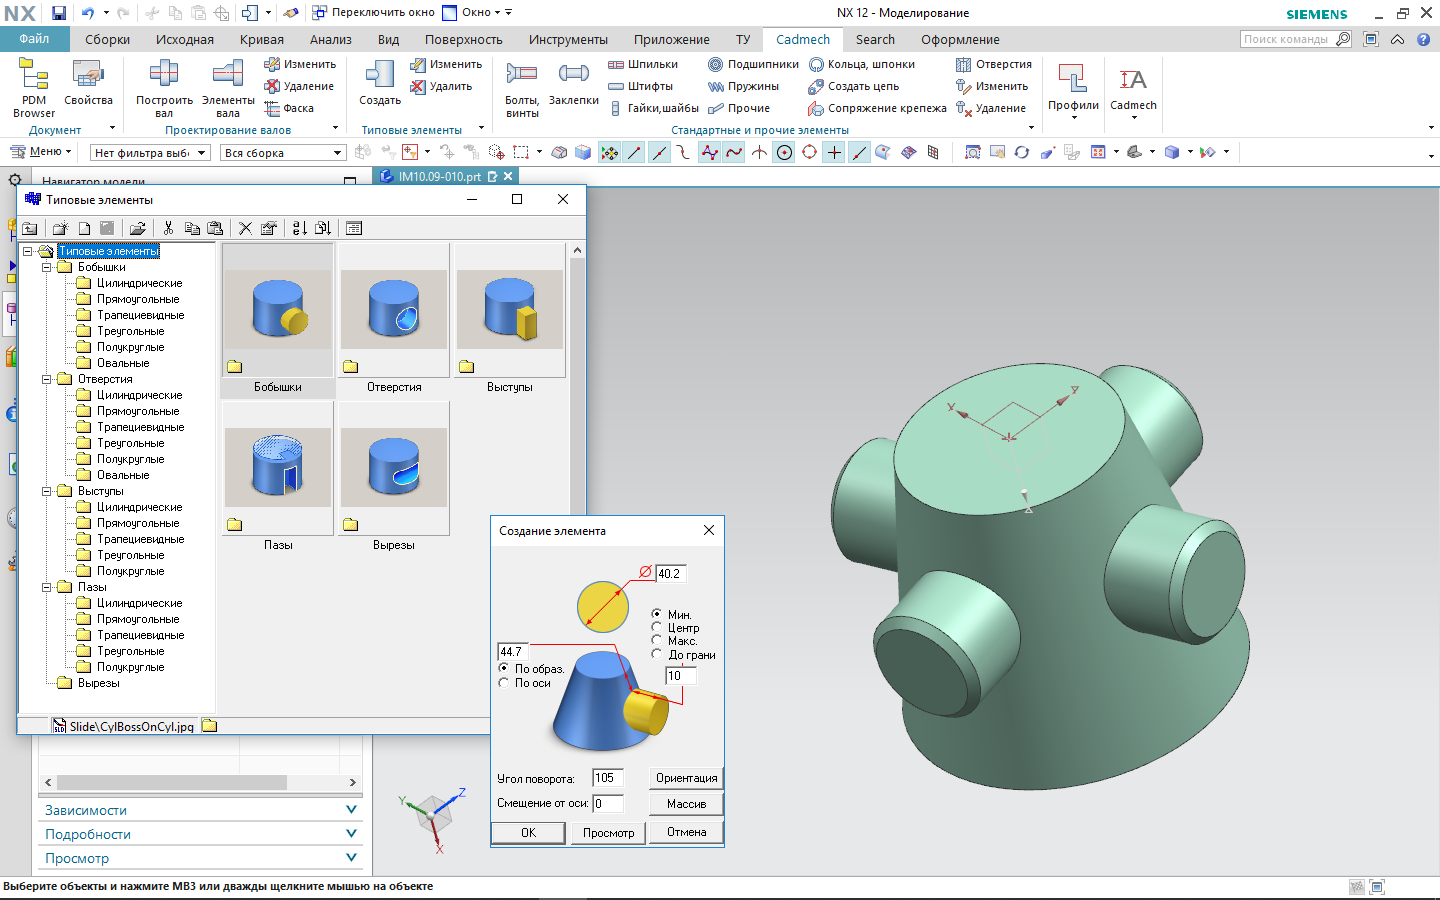The width and height of the screenshot is (1440, 900).
Task: Select the Центр radio button
Action: 657,627
